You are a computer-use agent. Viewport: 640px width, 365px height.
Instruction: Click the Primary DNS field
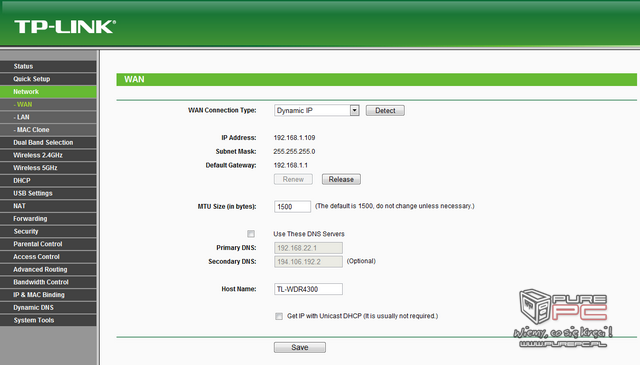pyautogui.click(x=308, y=248)
